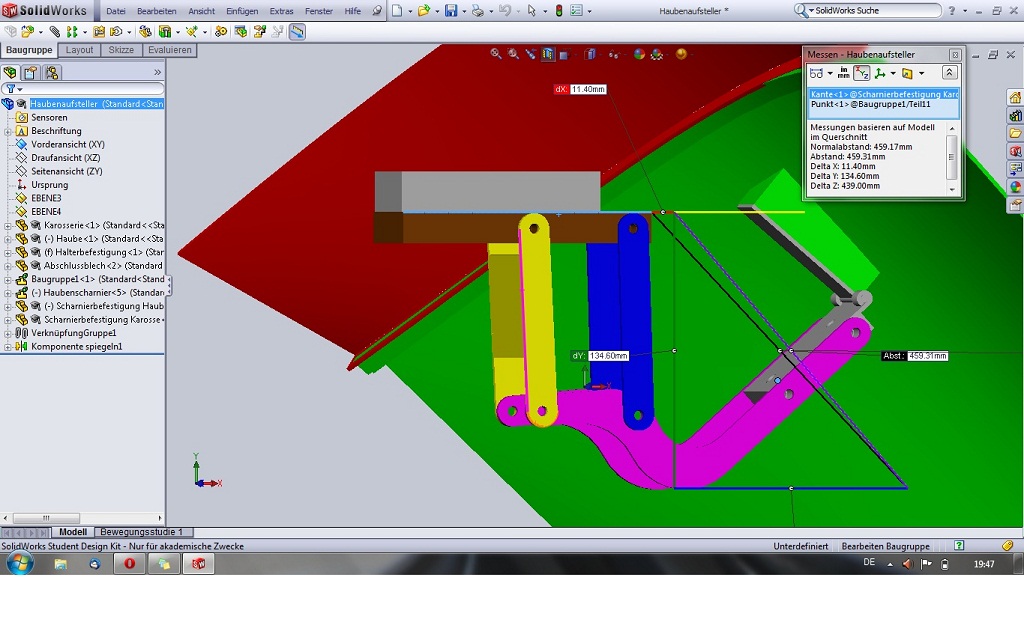Screen dimensions: 1024x619
Task: Click the Print icon in the toolbar
Action: click(x=477, y=10)
